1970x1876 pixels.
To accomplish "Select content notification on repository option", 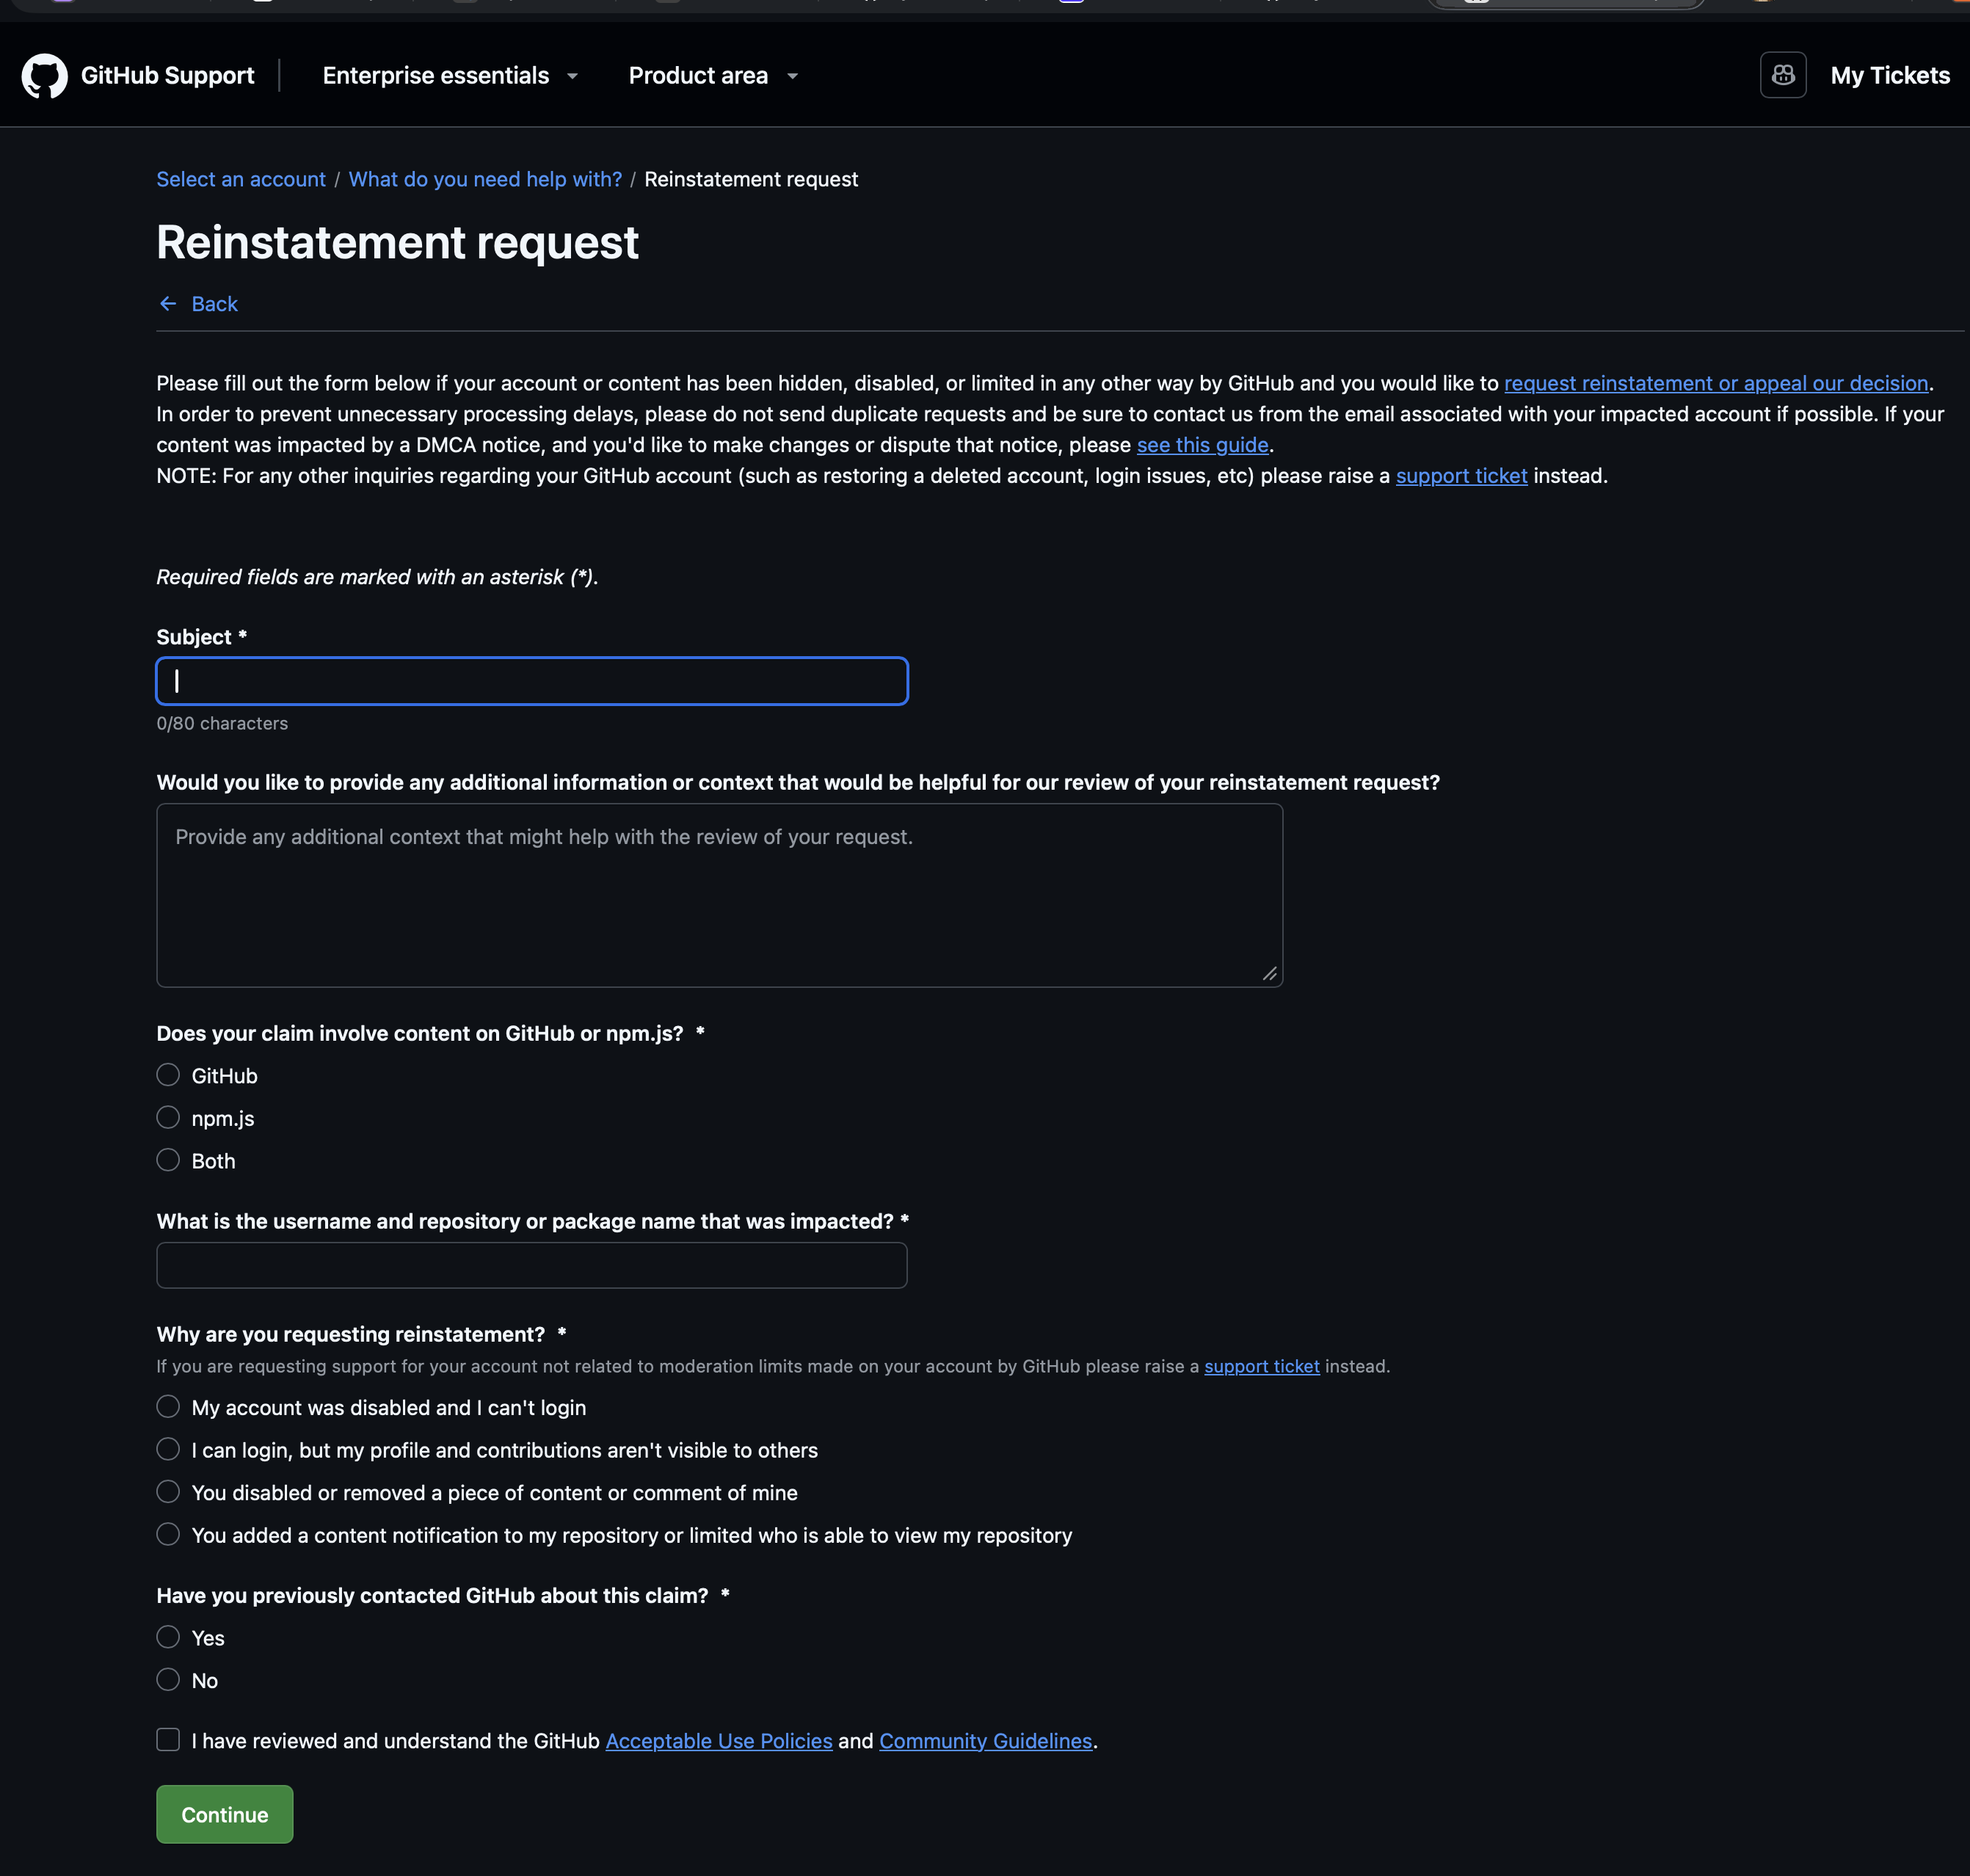I will coord(168,1534).
